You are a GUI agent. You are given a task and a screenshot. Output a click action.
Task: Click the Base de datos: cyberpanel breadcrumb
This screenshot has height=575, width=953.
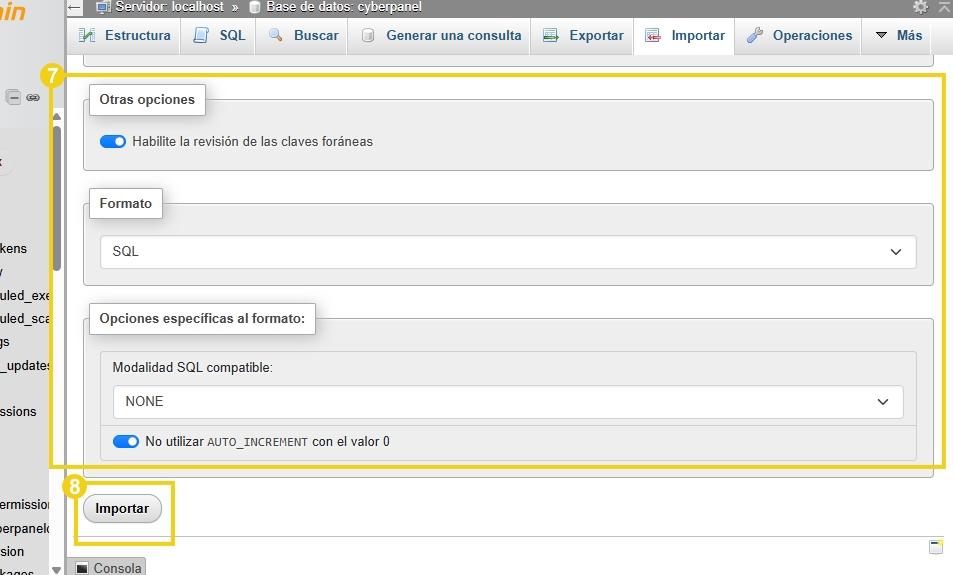tap(344, 7)
